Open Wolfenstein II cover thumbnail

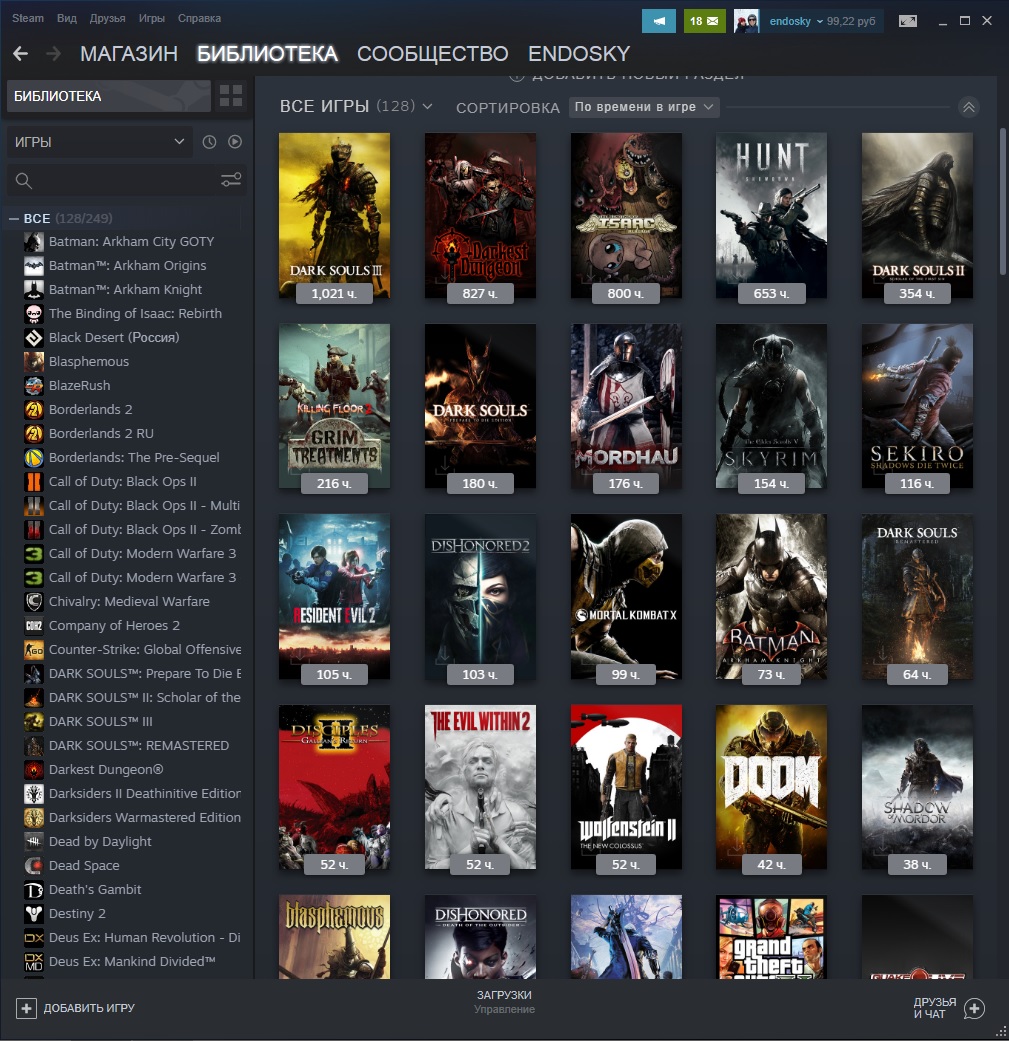tap(626, 787)
